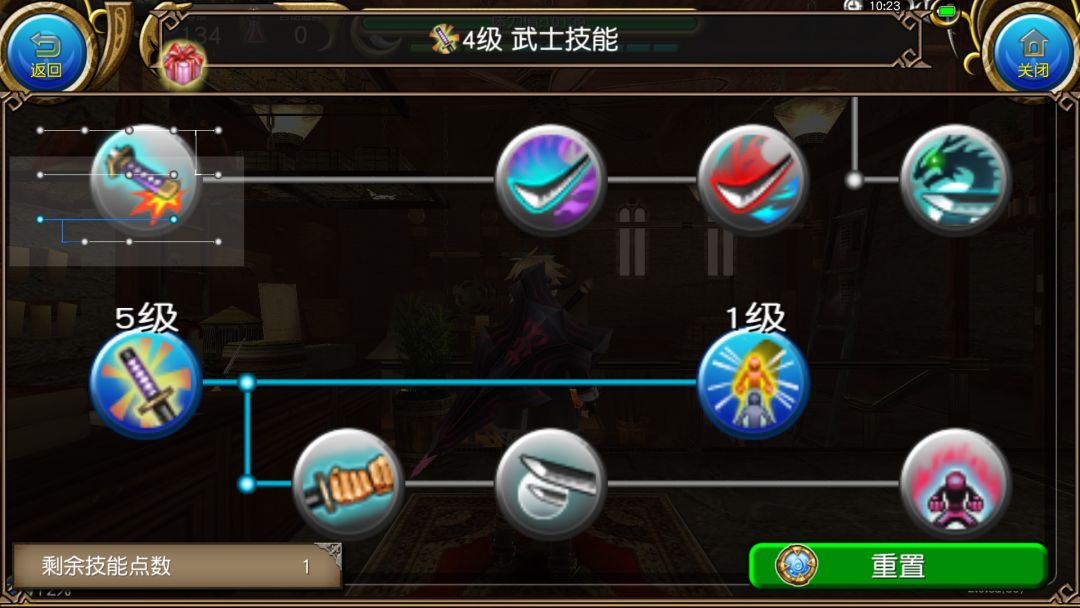
Task: Select the level 1 orange figure skill
Action: [753, 383]
